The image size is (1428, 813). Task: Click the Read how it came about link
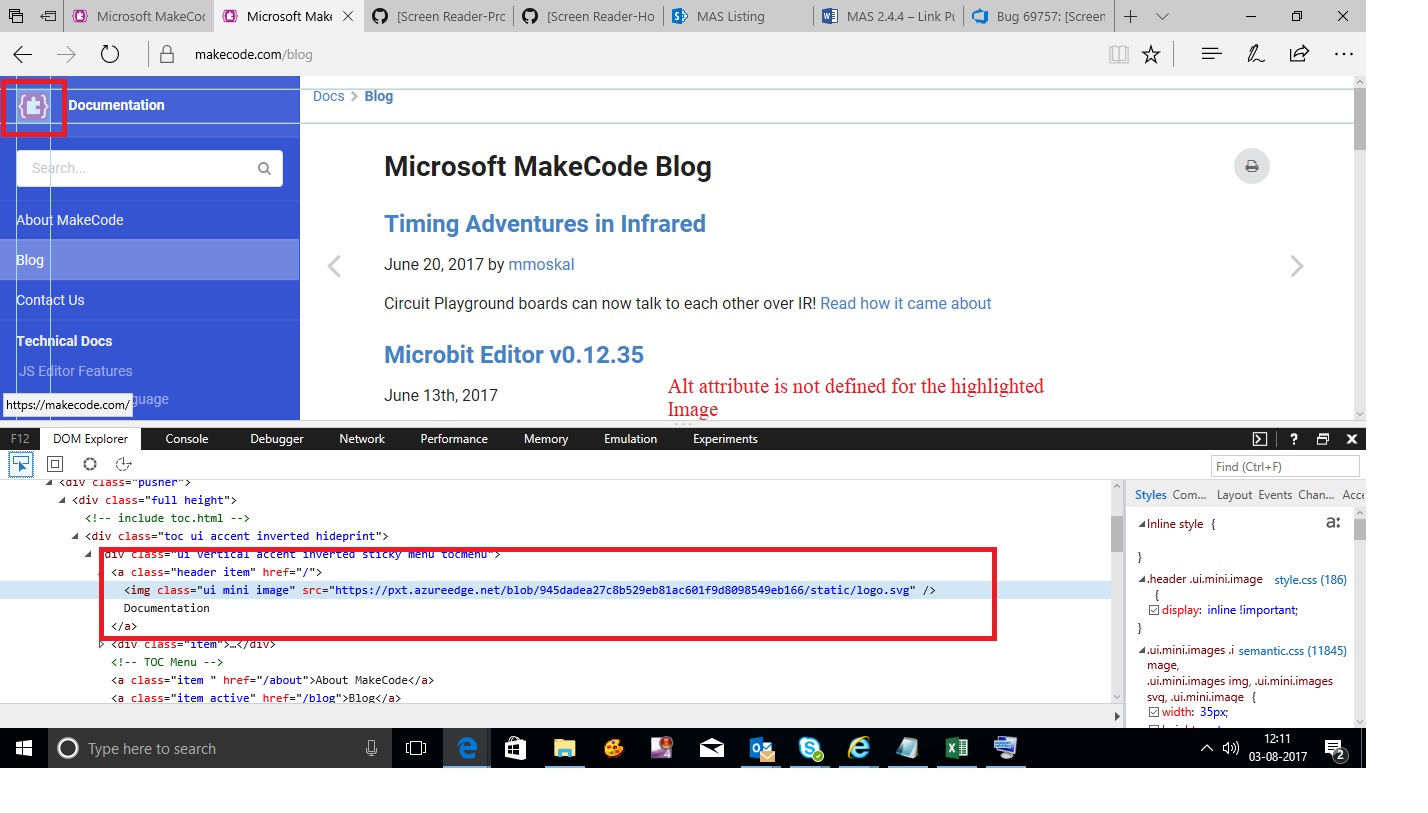905,303
